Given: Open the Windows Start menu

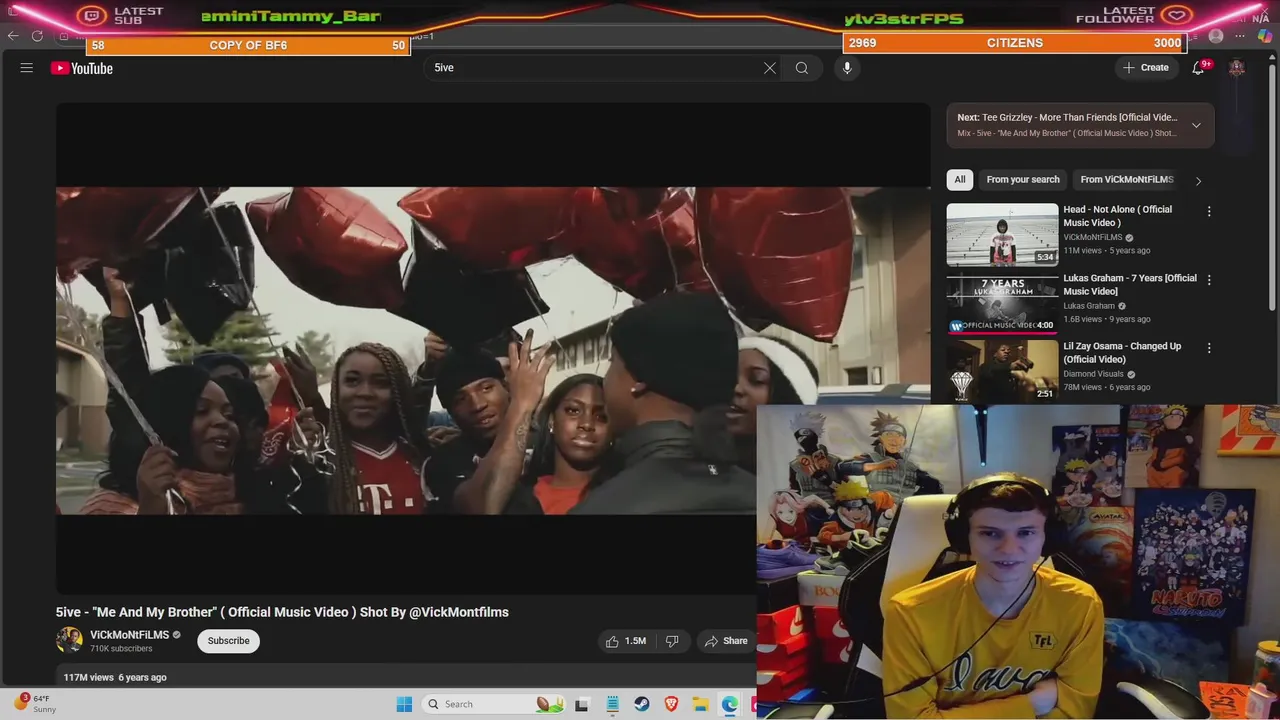Looking at the screenshot, I should tap(404, 704).
